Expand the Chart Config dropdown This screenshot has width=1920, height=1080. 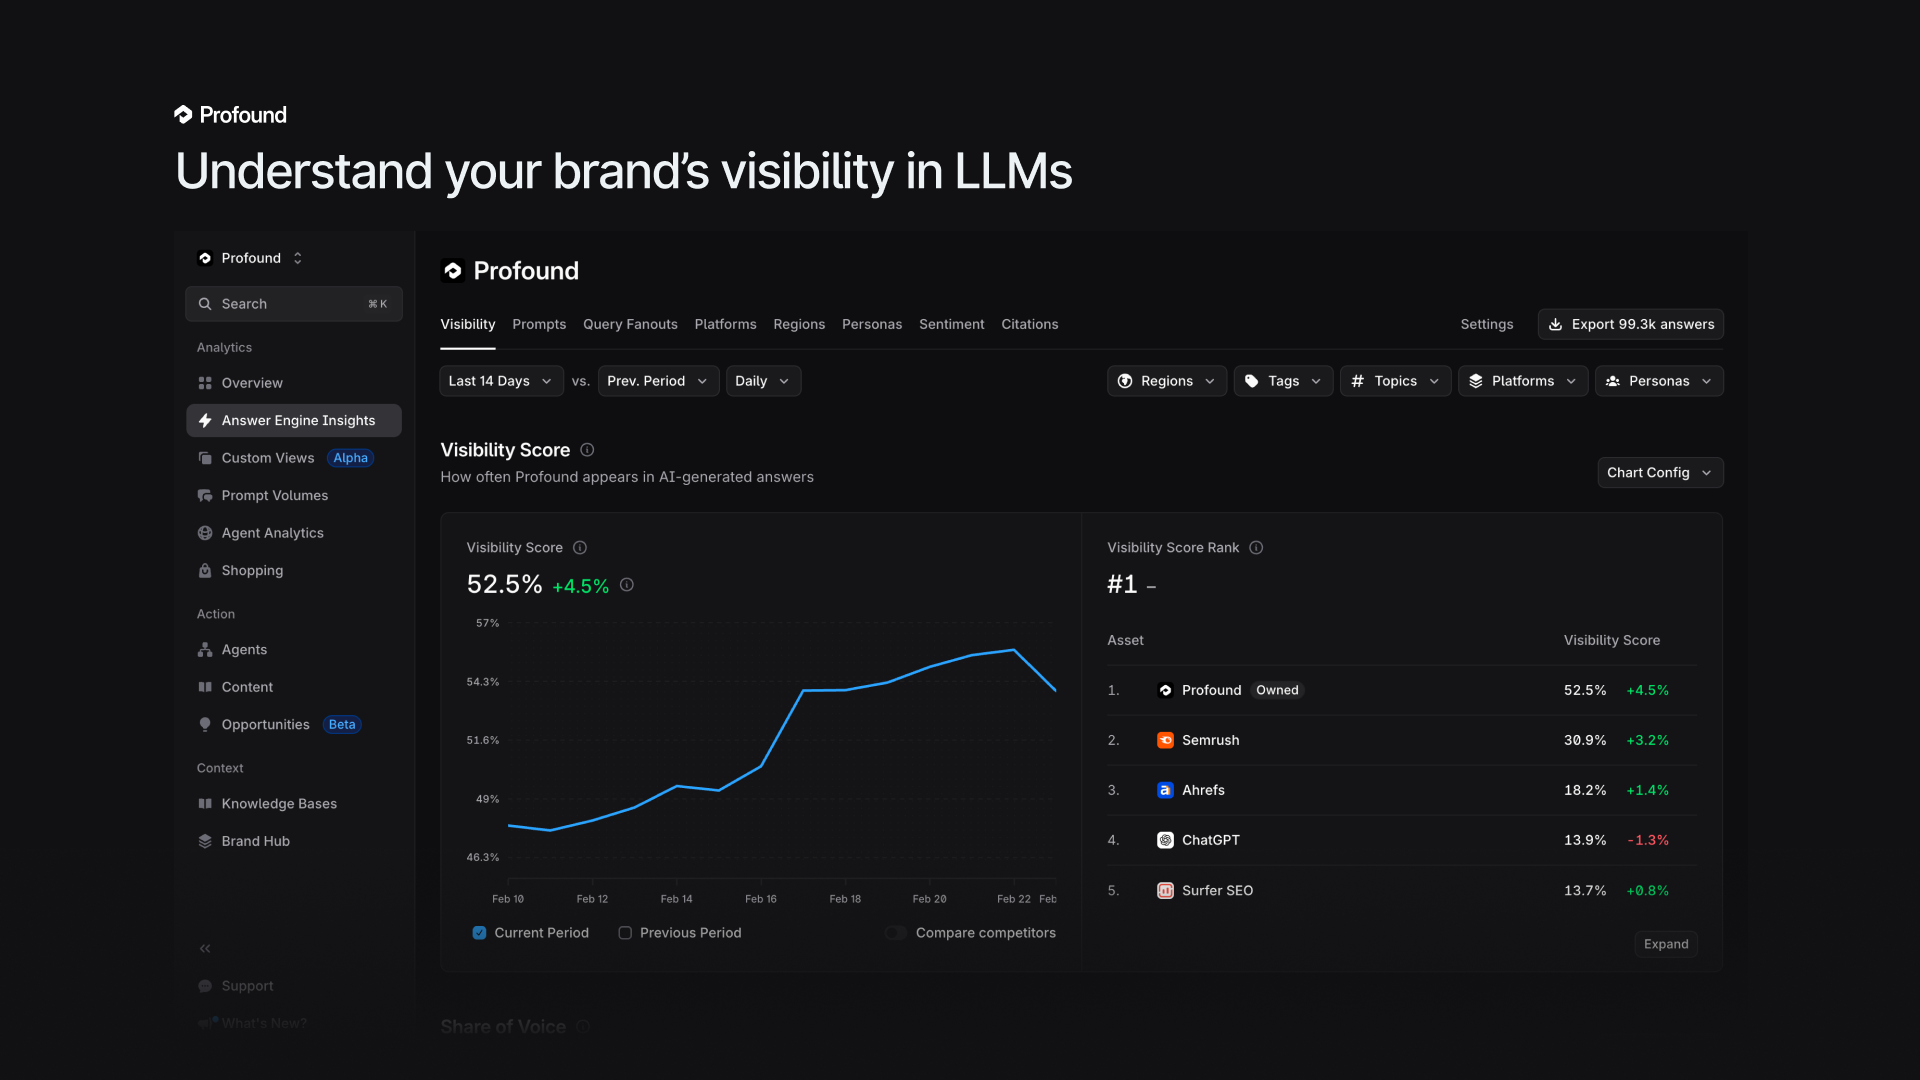[1659, 473]
